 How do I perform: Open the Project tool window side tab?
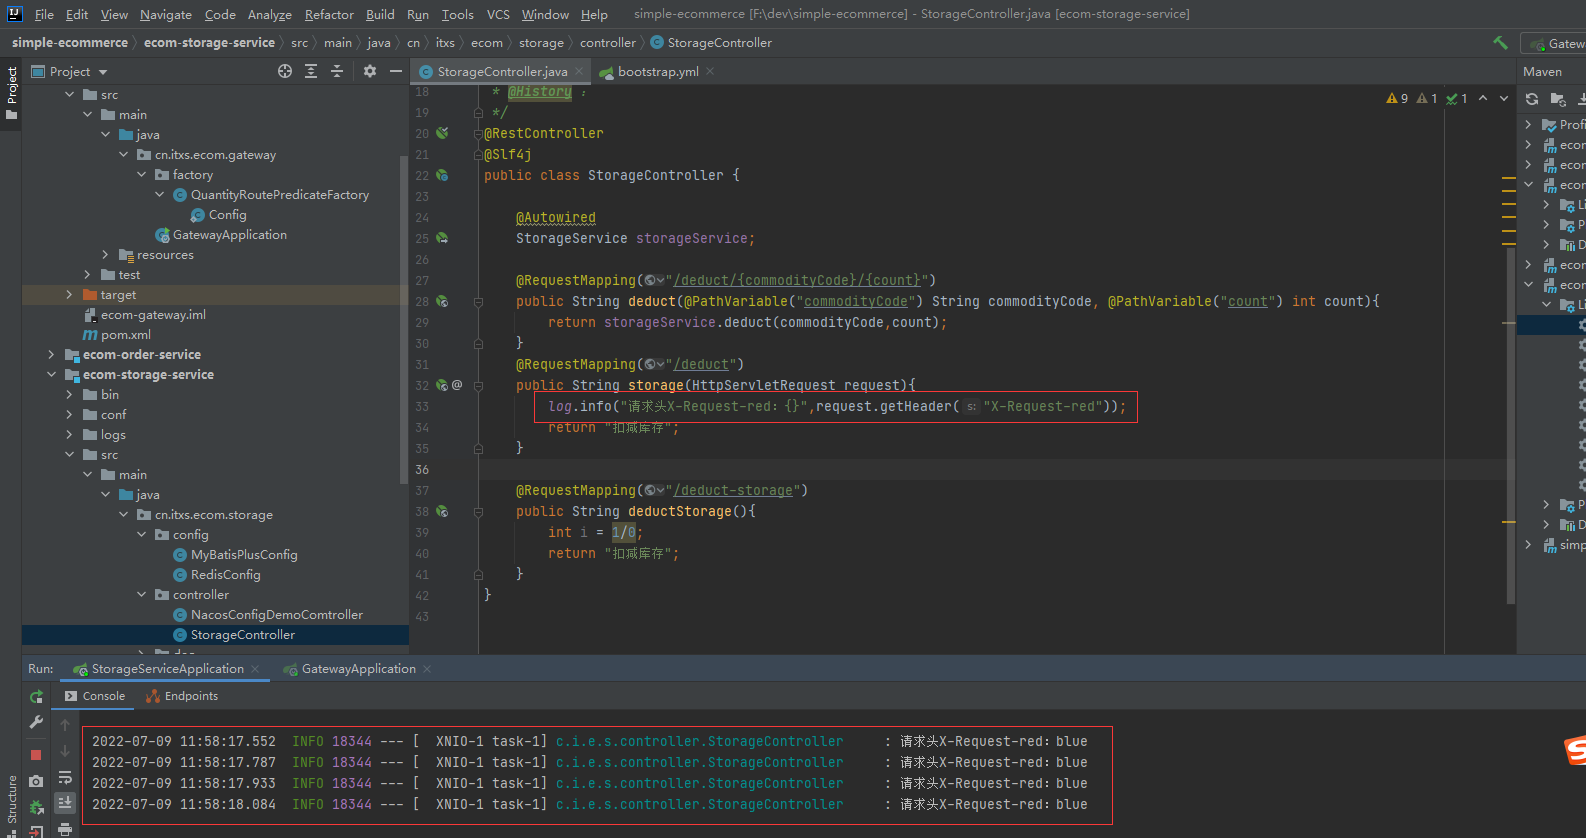click(x=11, y=93)
